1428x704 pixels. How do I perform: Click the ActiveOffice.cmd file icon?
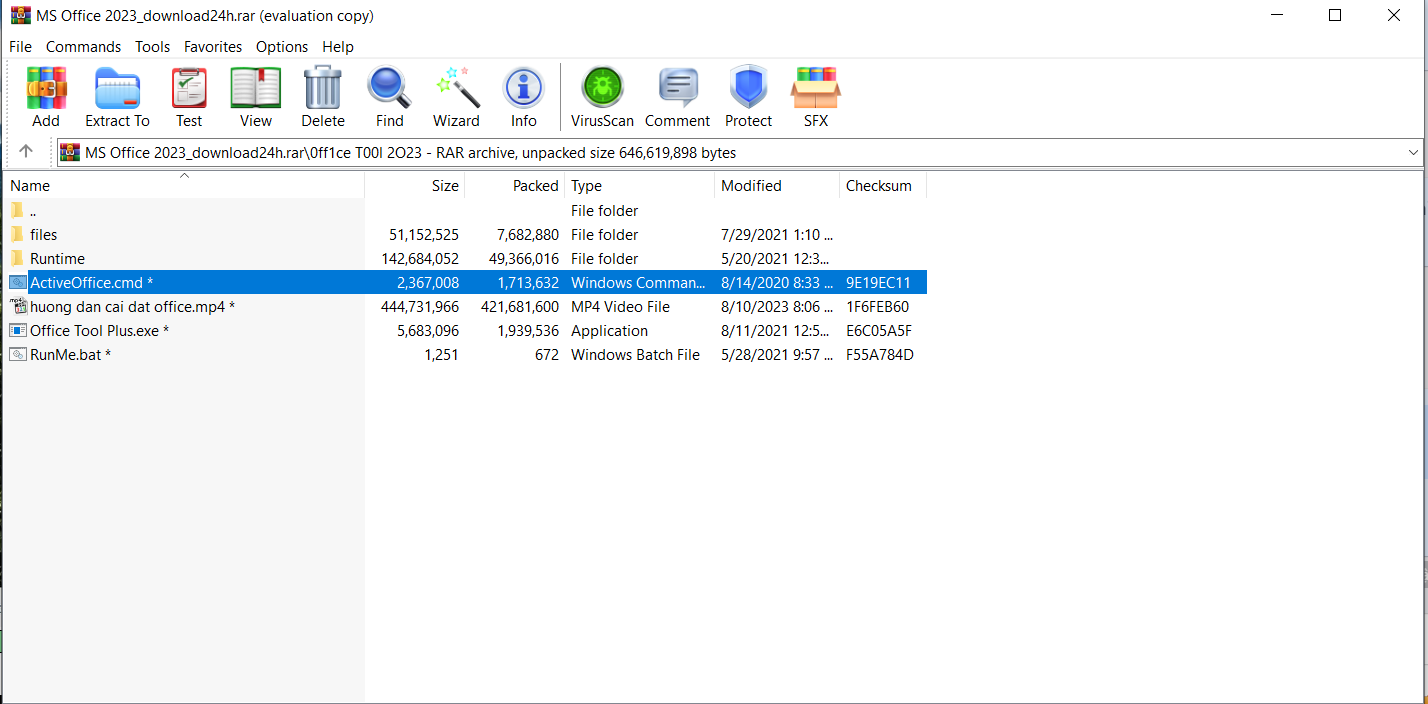pos(18,282)
